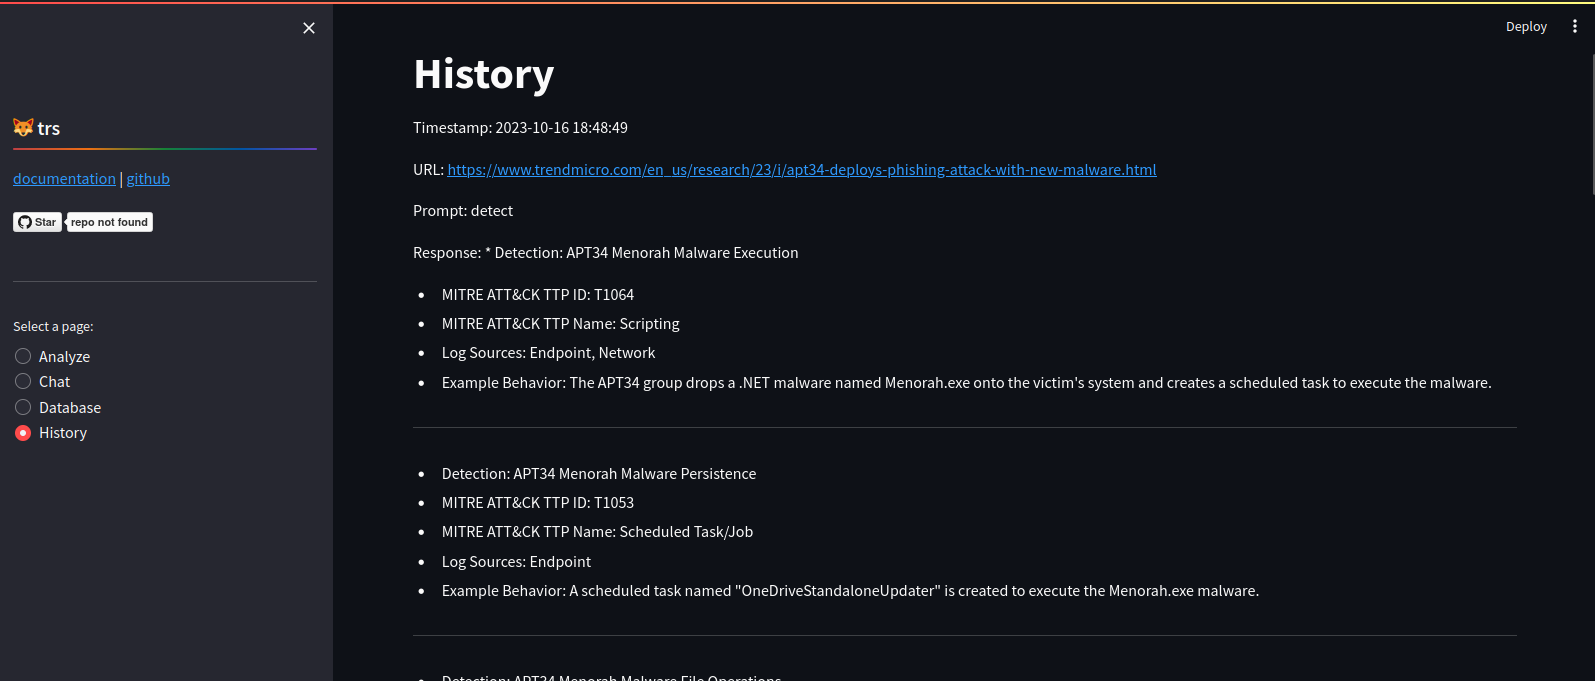Switch to the Chat page
This screenshot has width=1595, height=681.
pos(23,381)
